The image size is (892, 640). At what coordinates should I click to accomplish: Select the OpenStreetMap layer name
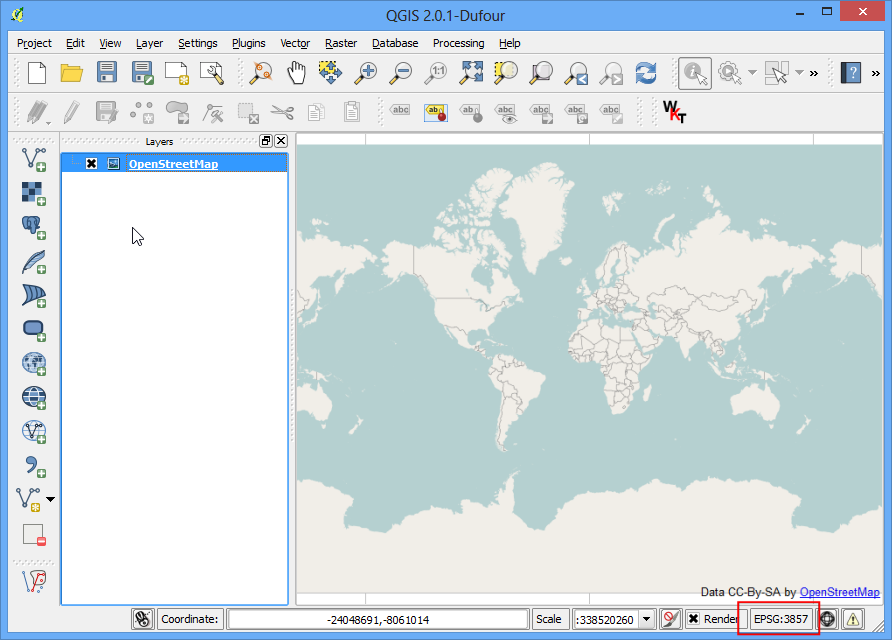174,164
